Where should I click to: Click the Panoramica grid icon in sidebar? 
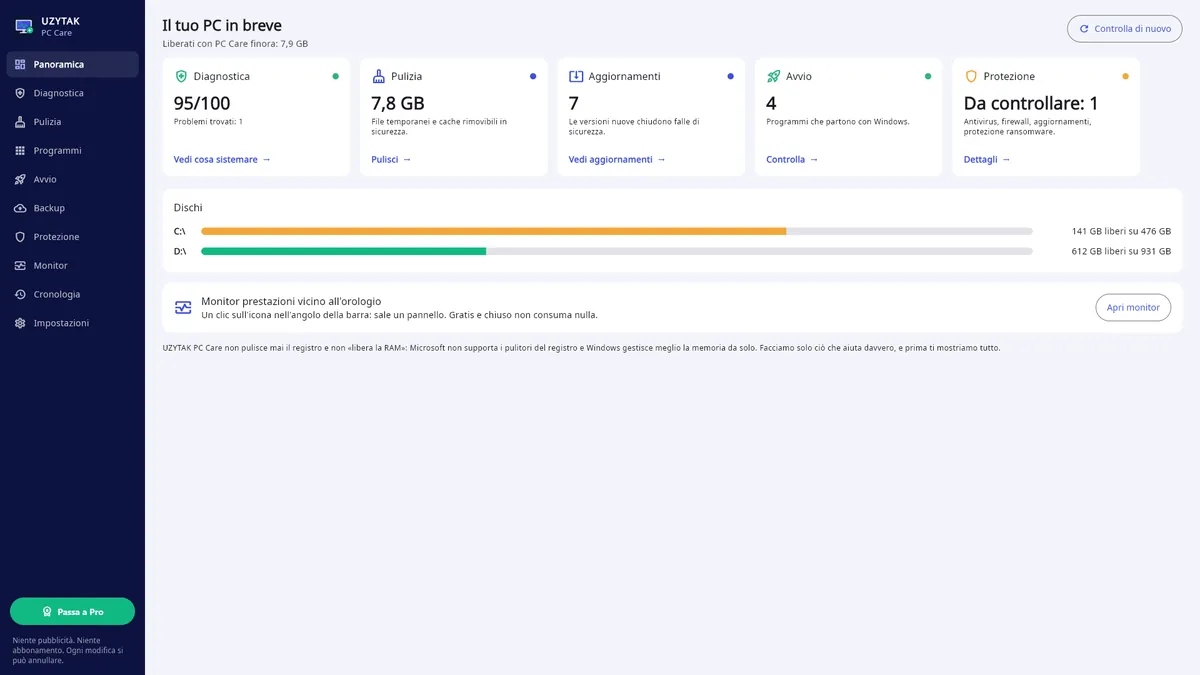tap(20, 64)
